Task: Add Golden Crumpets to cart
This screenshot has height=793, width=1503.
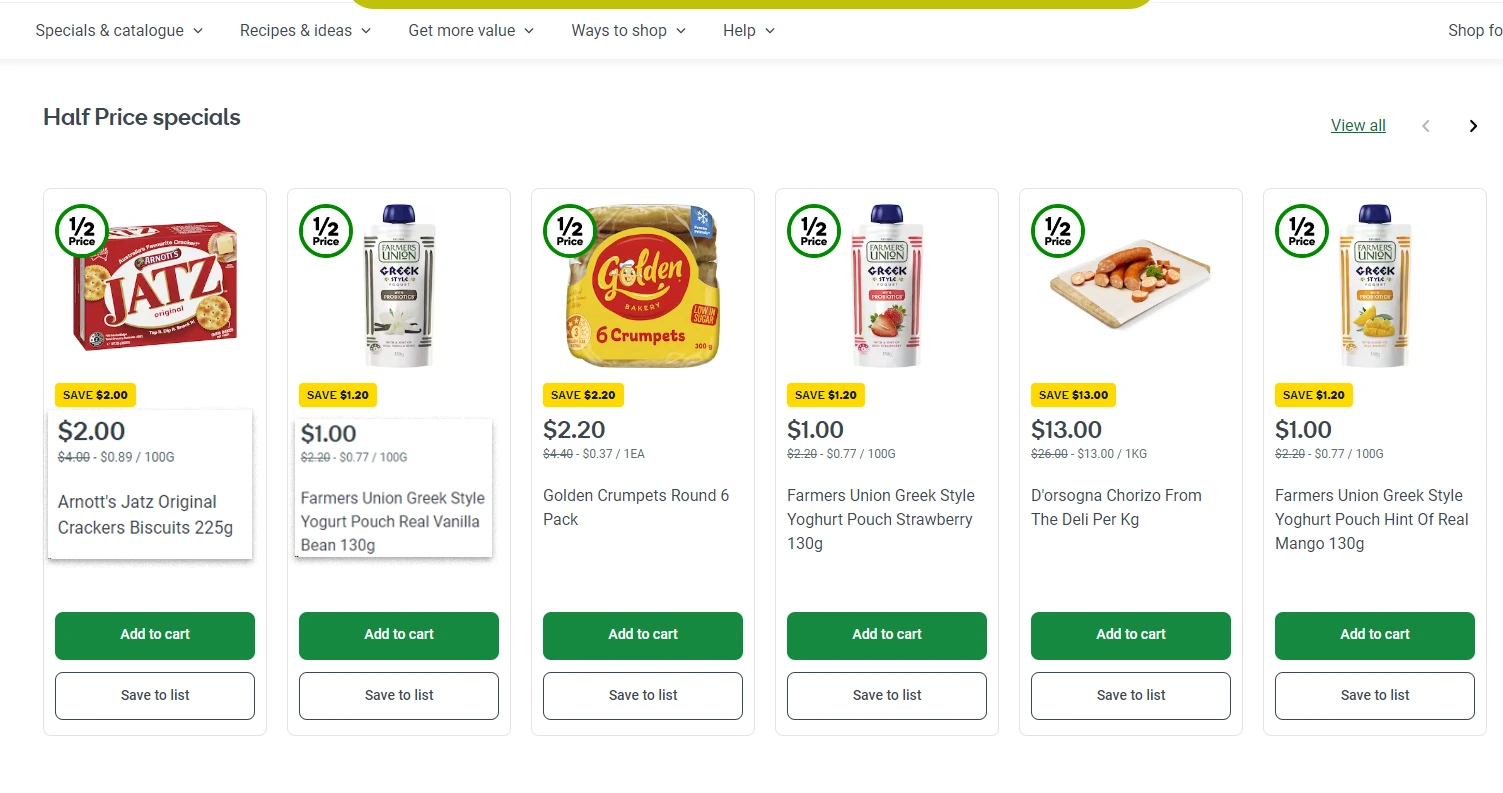Action: 643,635
